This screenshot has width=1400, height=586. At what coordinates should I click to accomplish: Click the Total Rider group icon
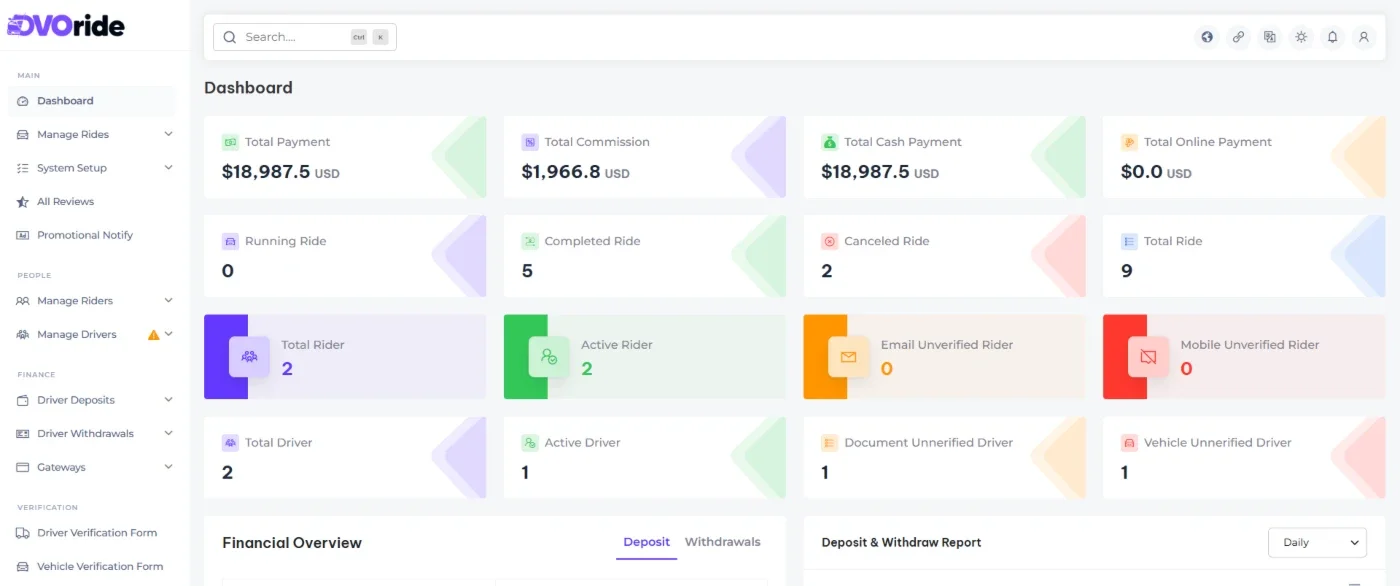[249, 357]
